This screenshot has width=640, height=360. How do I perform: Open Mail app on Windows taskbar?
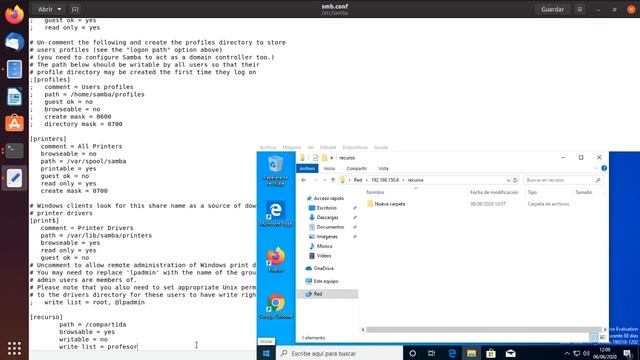click(511, 353)
